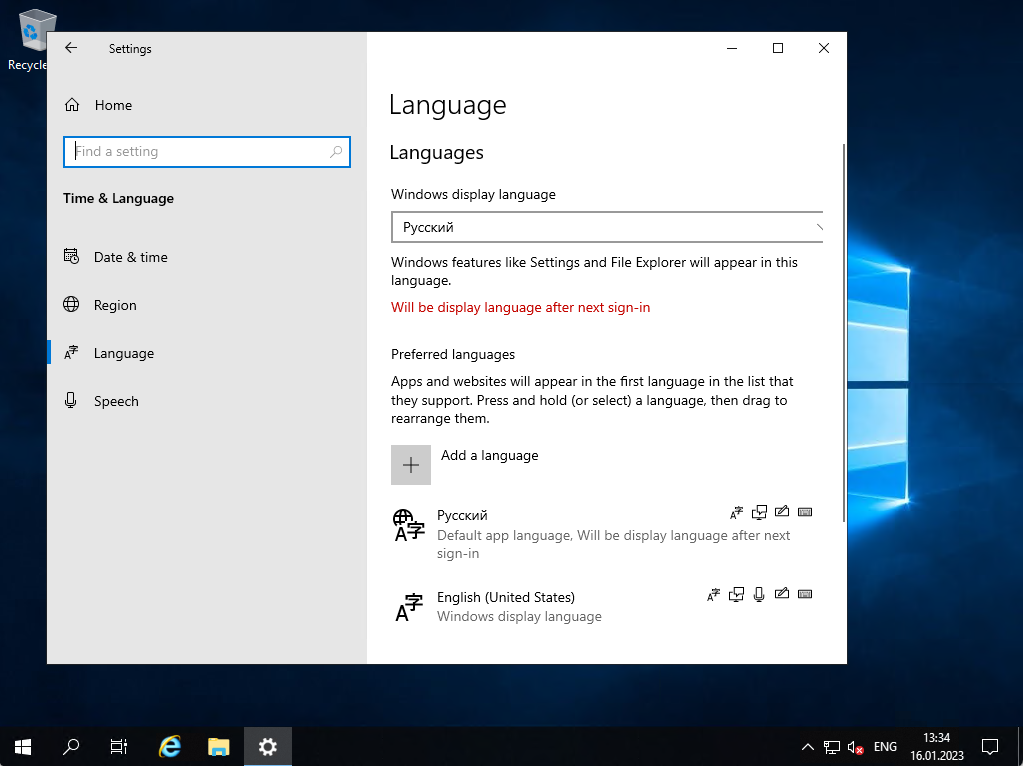Screen dimensions: 1023x766
Task: Click the handwriting pen icon for Русский
Action: tap(782, 512)
